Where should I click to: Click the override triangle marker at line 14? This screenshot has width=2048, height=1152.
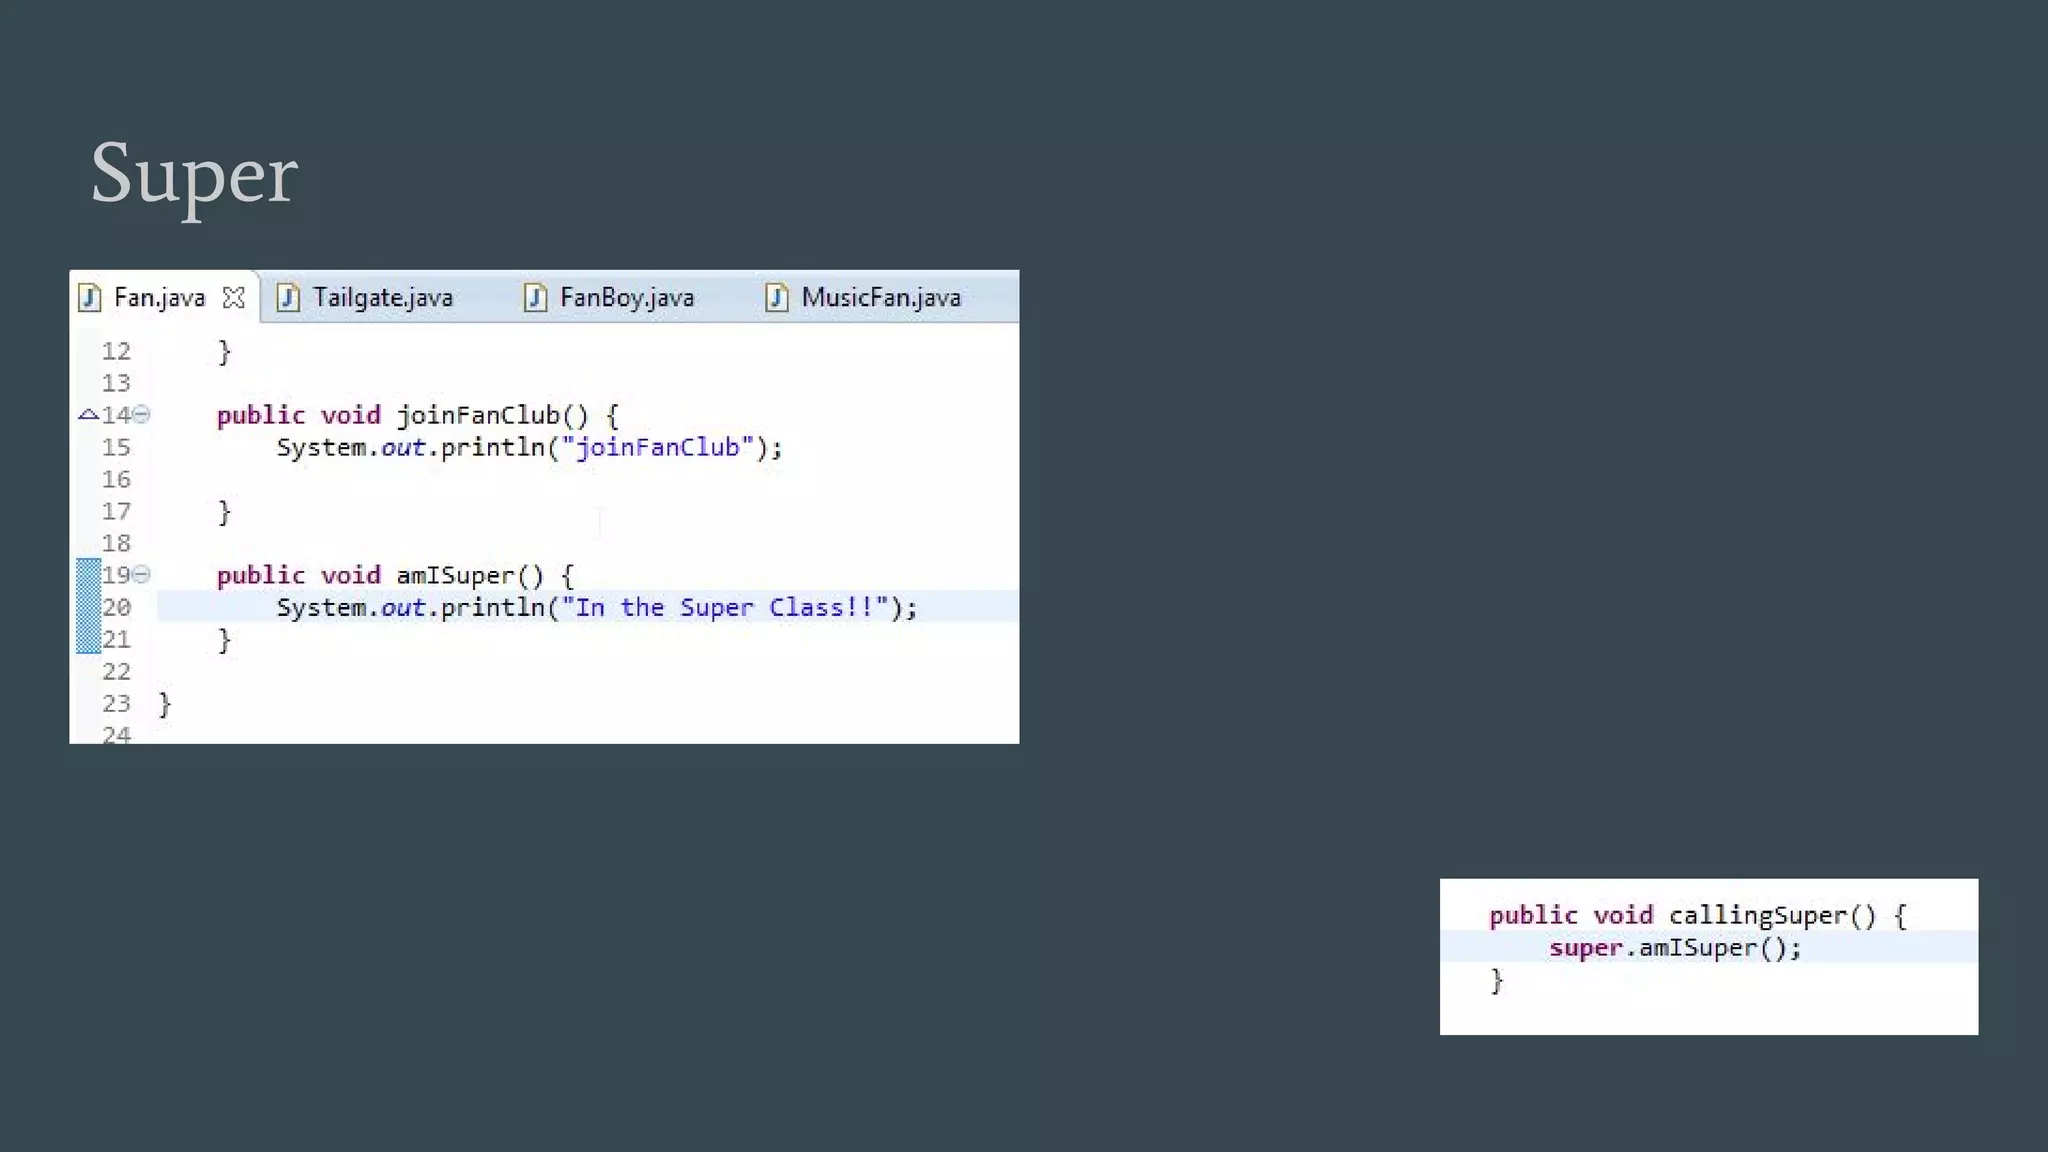point(88,414)
